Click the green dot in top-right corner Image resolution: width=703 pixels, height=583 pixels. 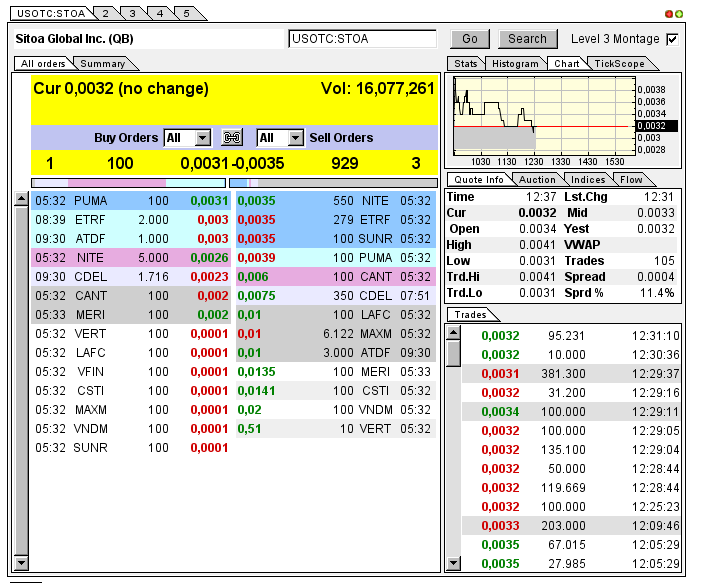pos(679,14)
